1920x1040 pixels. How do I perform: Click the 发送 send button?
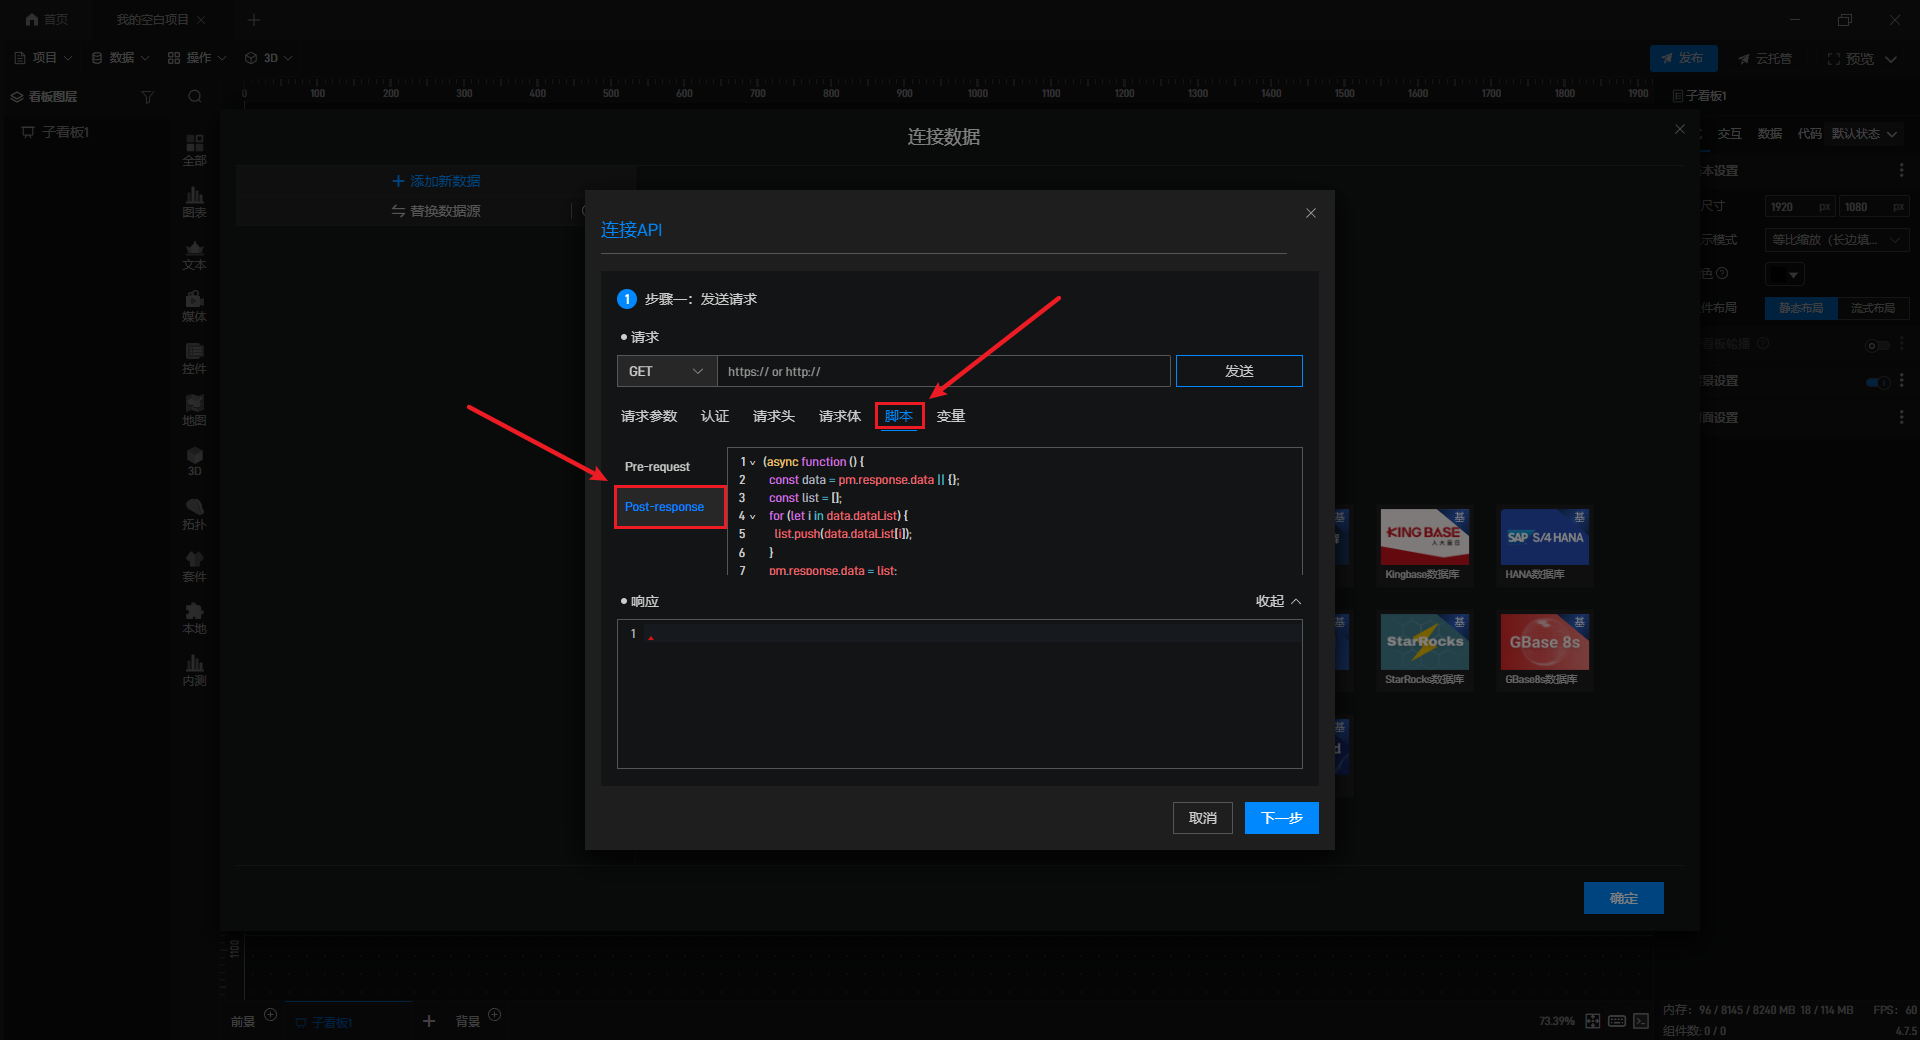[1239, 371]
